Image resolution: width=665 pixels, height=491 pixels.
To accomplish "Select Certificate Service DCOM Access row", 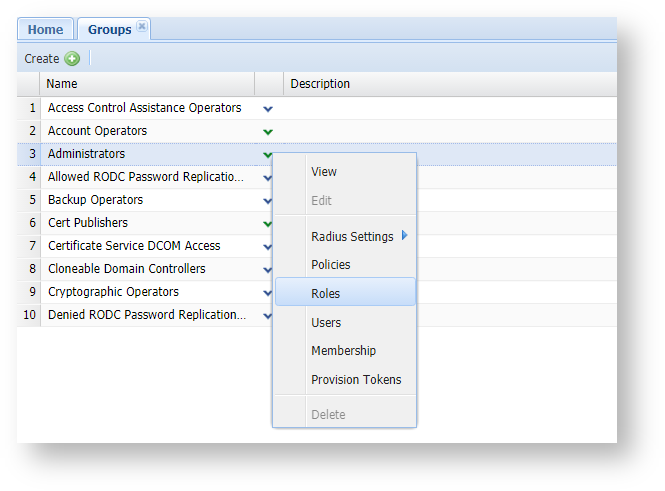I will [134, 246].
